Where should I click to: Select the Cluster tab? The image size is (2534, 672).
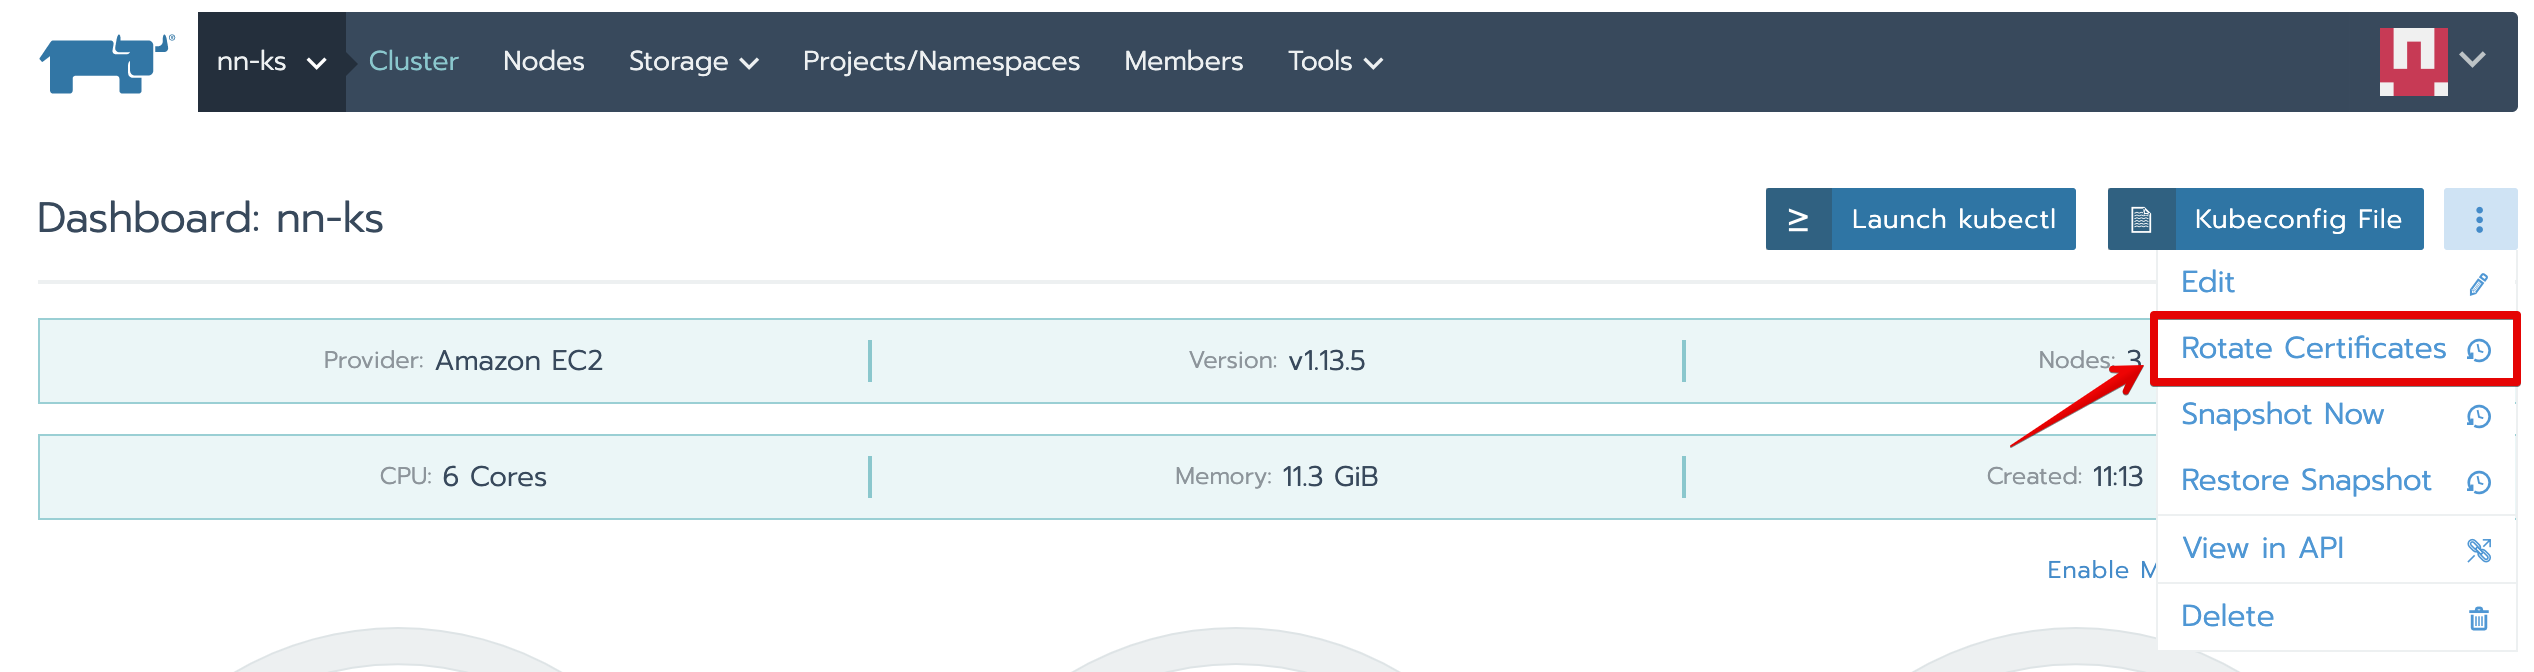click(413, 62)
